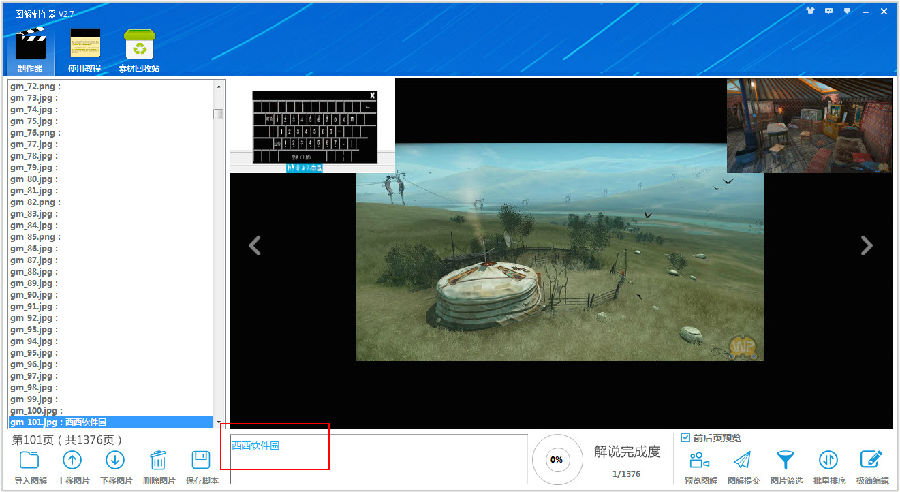Select gm_94.jpg in the file list
900x492 pixels.
[34, 342]
